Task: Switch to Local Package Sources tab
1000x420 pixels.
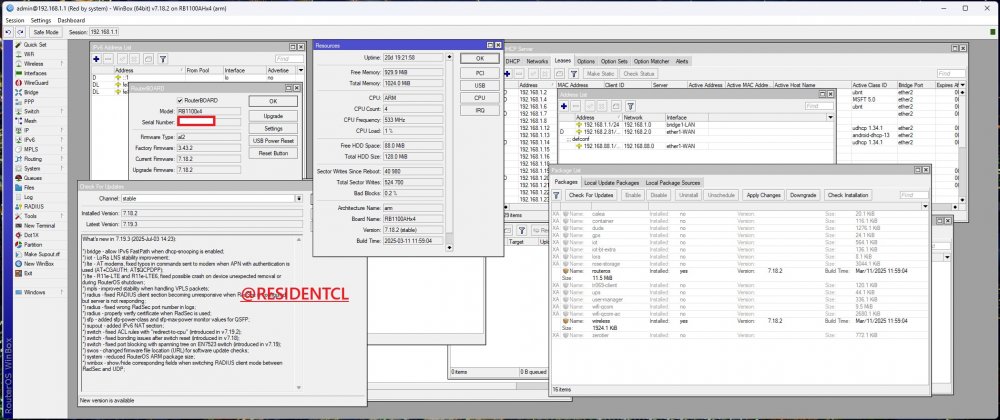Action: pos(673,183)
